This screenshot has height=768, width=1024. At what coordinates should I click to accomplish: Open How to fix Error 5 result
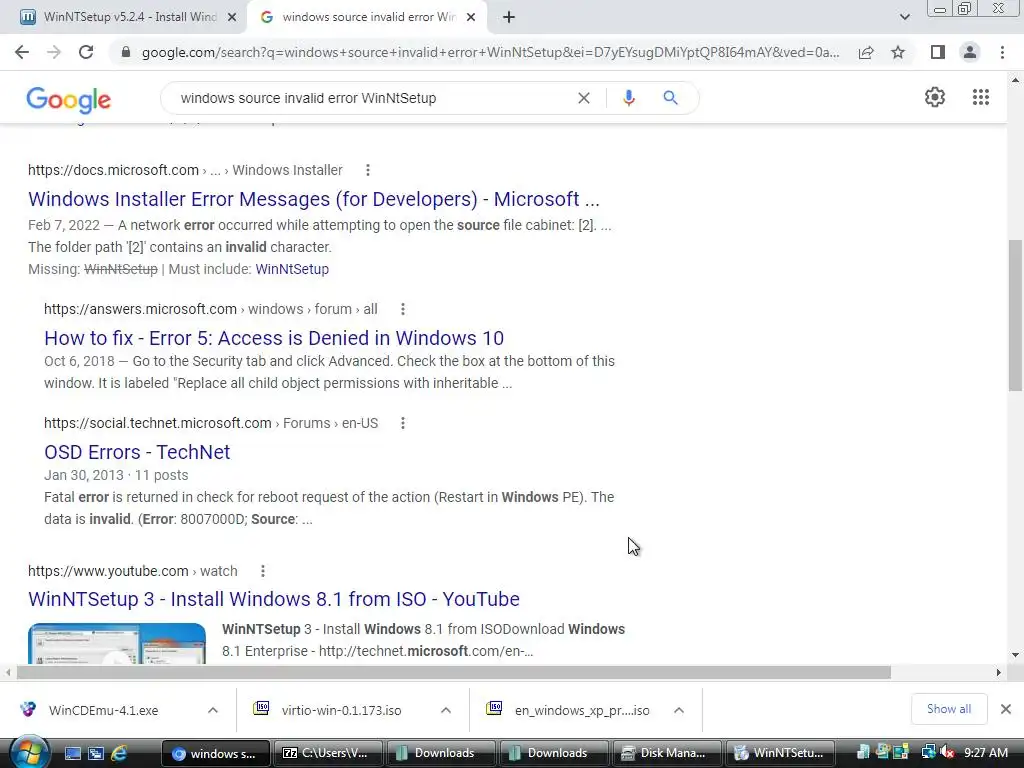(x=274, y=338)
